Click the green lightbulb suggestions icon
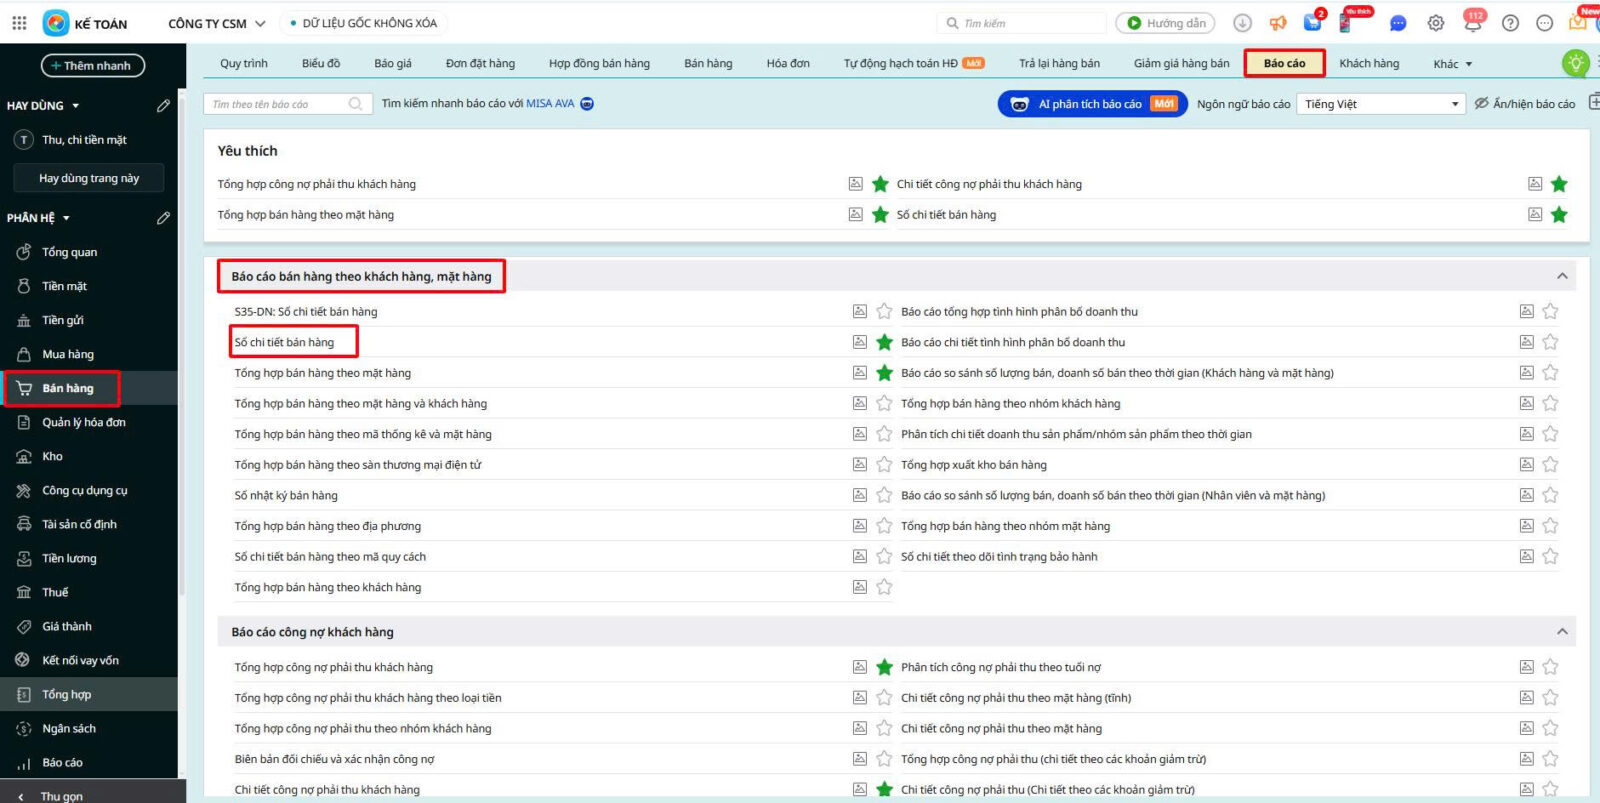Viewport: 1600px width, 803px height. 1575,63
